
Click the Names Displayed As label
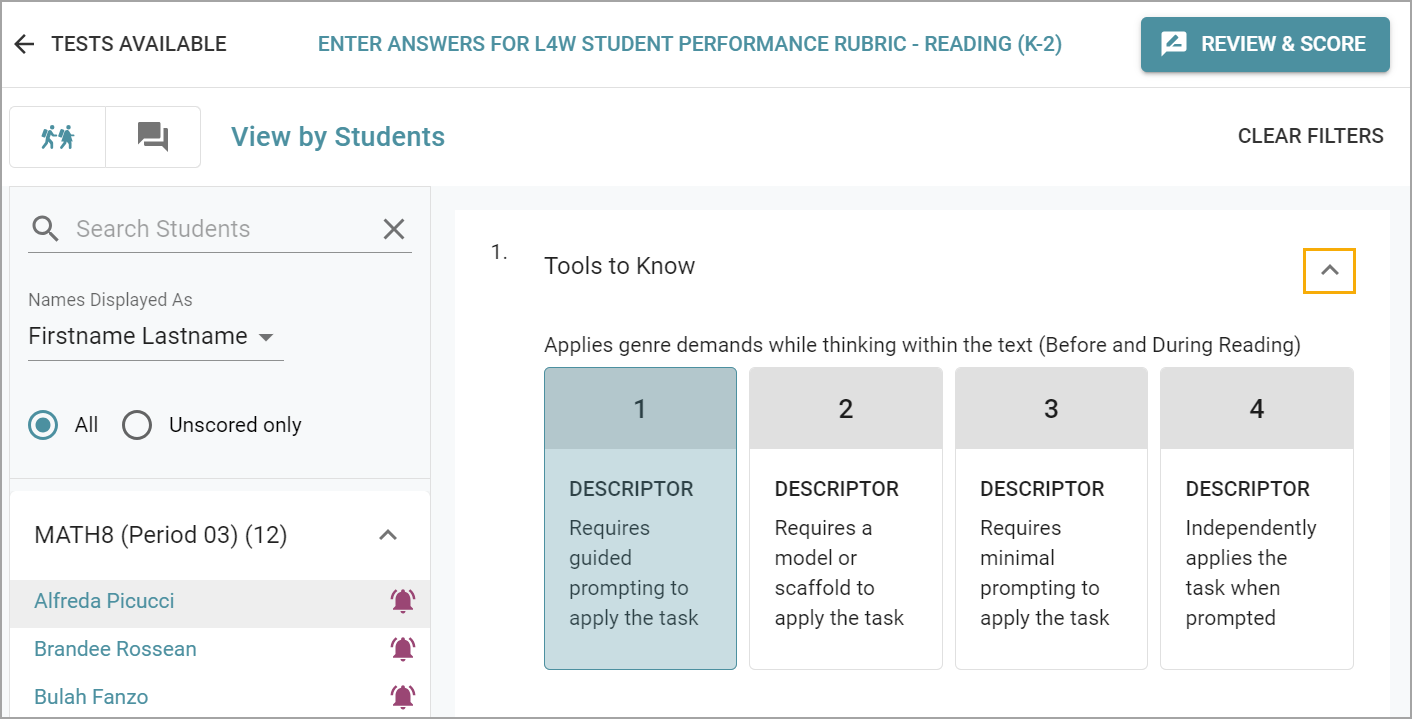point(110,300)
